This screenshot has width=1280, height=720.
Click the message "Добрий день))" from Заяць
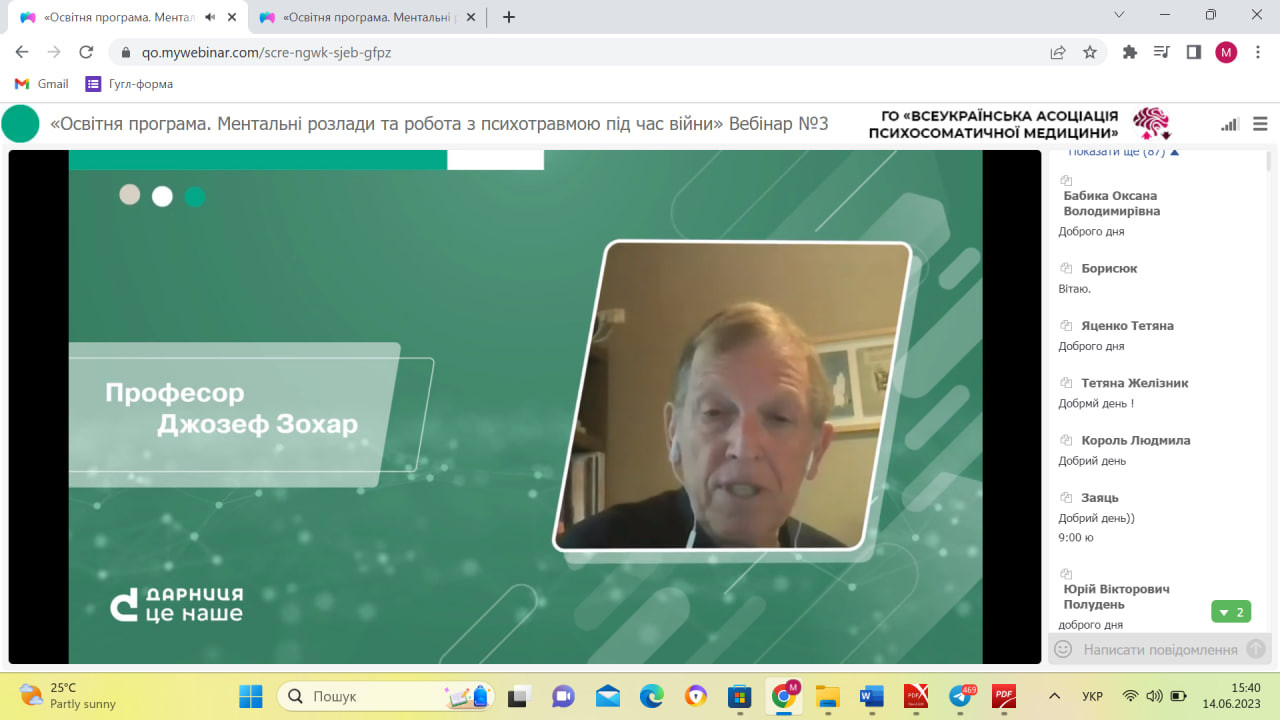click(x=1097, y=518)
